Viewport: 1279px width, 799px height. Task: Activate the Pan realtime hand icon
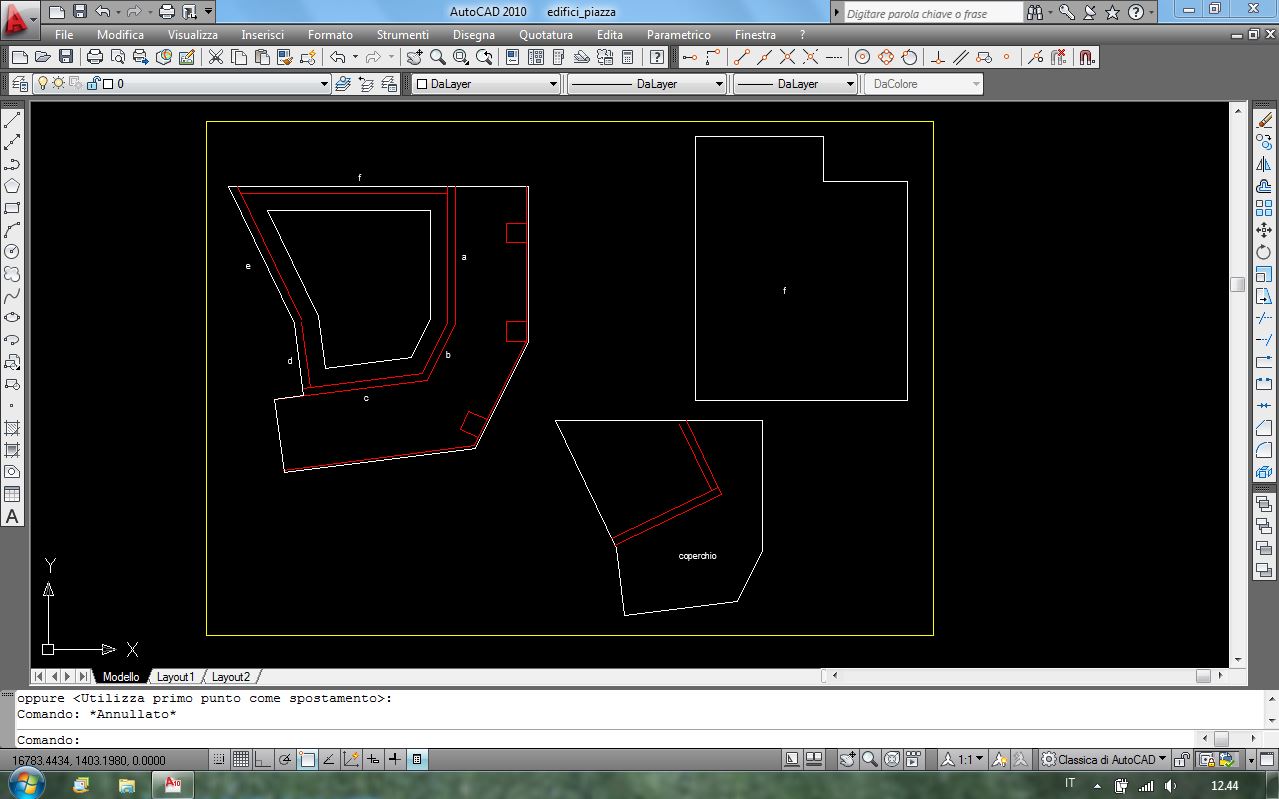[x=414, y=57]
